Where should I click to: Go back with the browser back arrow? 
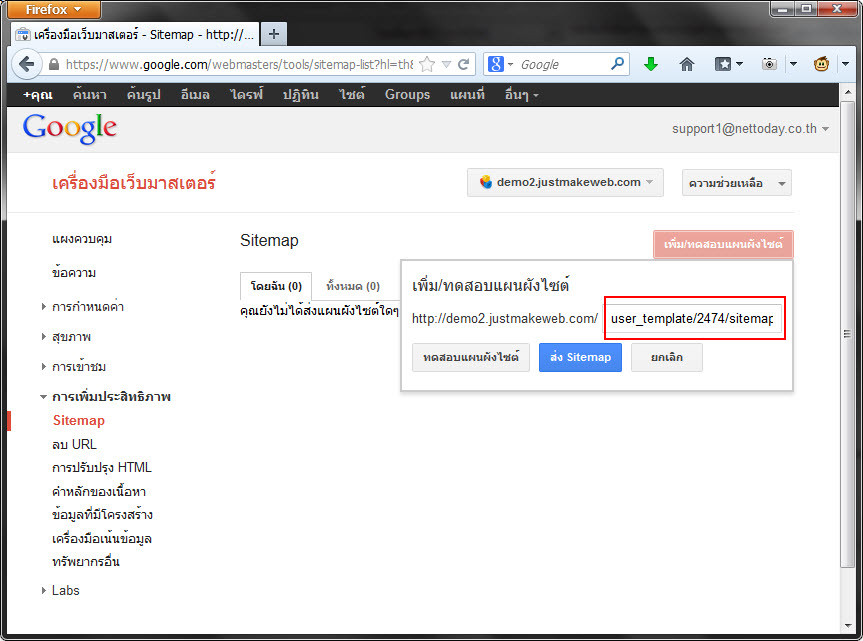[26, 64]
